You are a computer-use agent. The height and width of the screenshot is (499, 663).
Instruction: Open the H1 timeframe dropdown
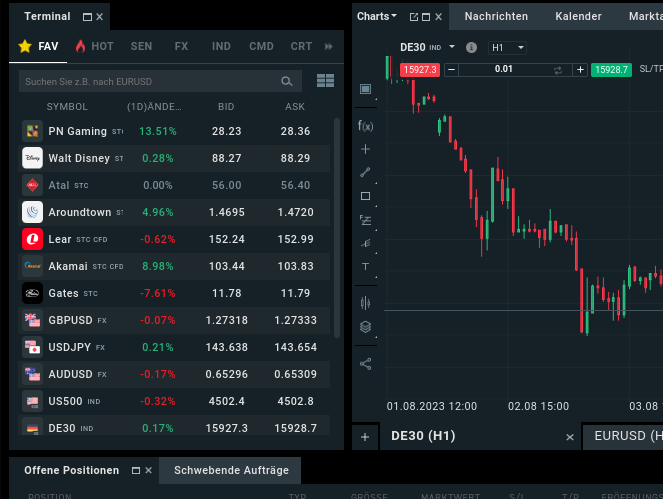pyautogui.click(x=507, y=48)
